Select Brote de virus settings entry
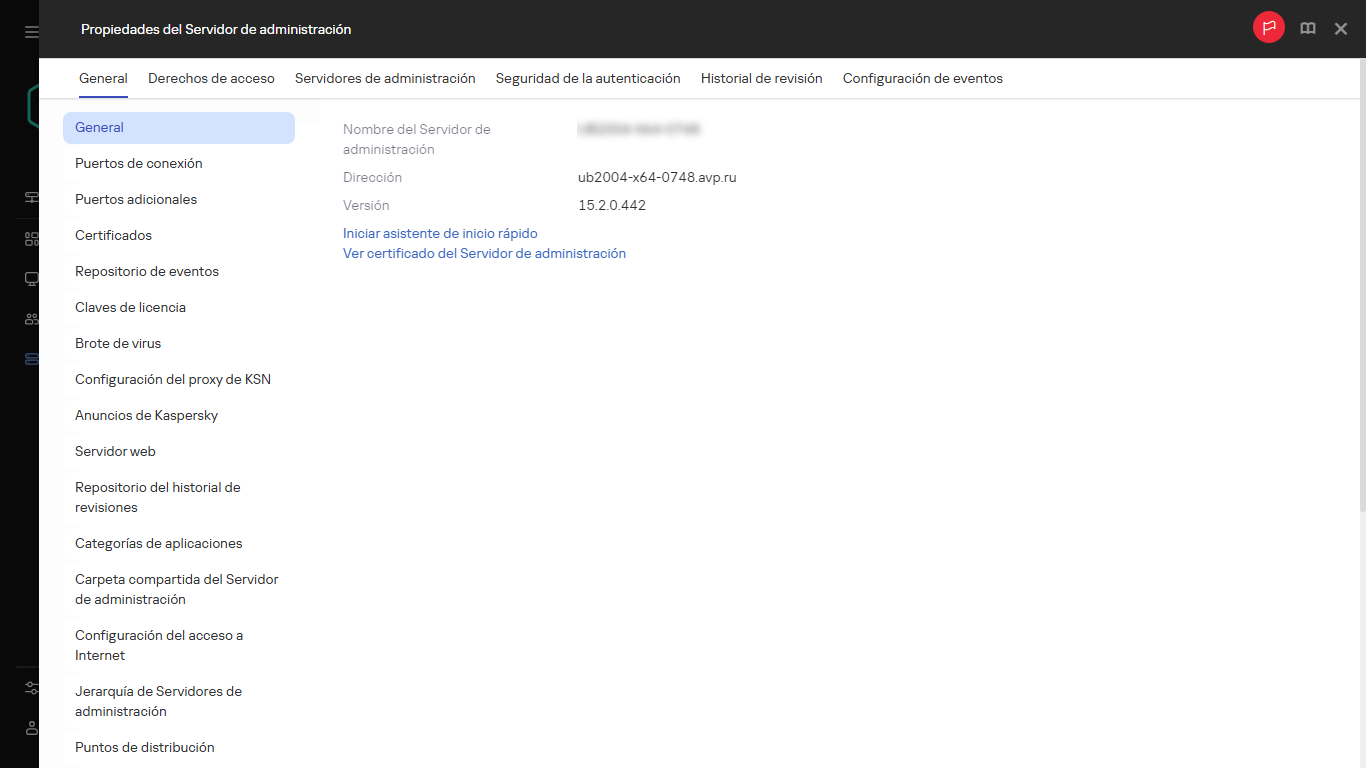 (x=117, y=343)
